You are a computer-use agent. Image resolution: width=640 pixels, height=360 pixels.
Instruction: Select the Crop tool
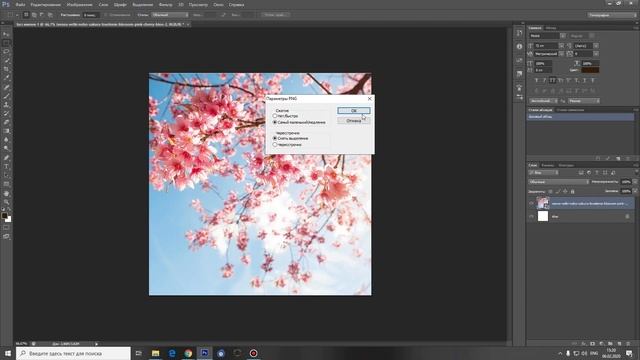[6, 69]
